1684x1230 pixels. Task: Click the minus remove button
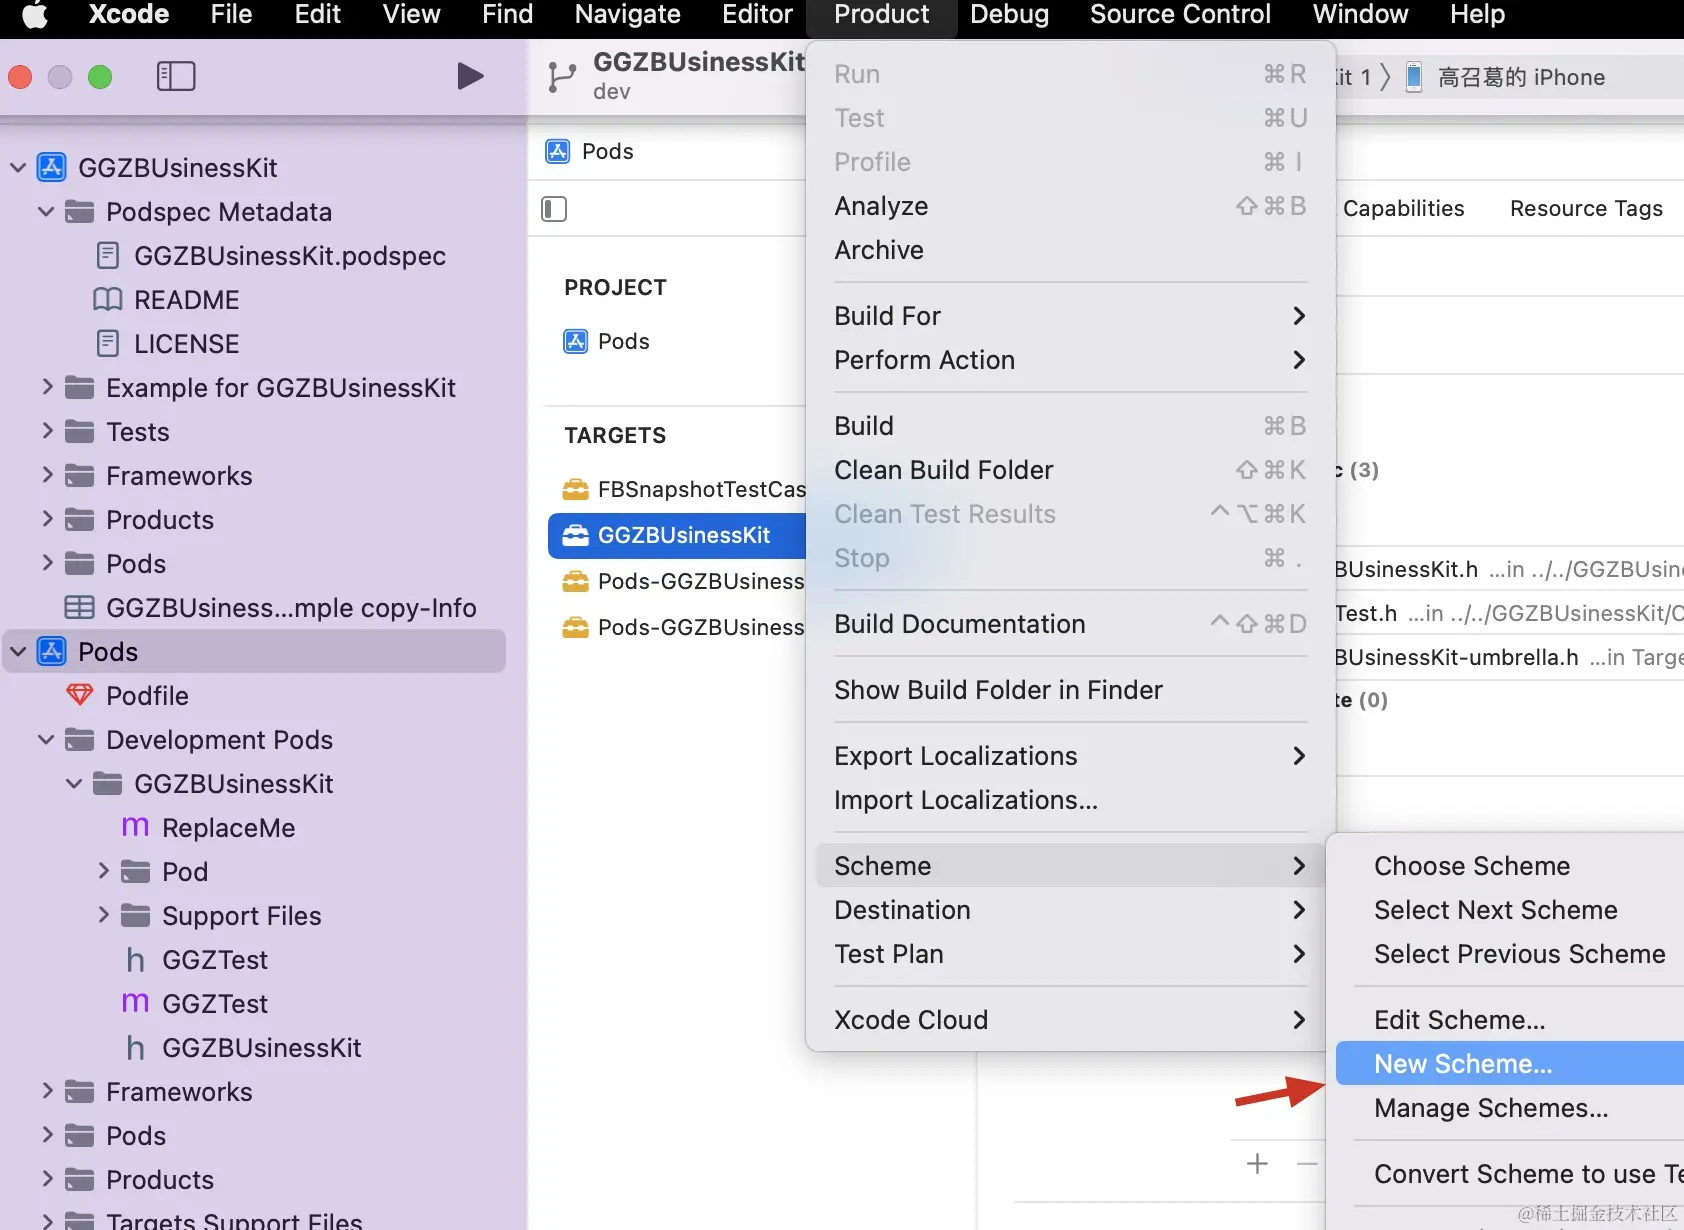1307,1164
